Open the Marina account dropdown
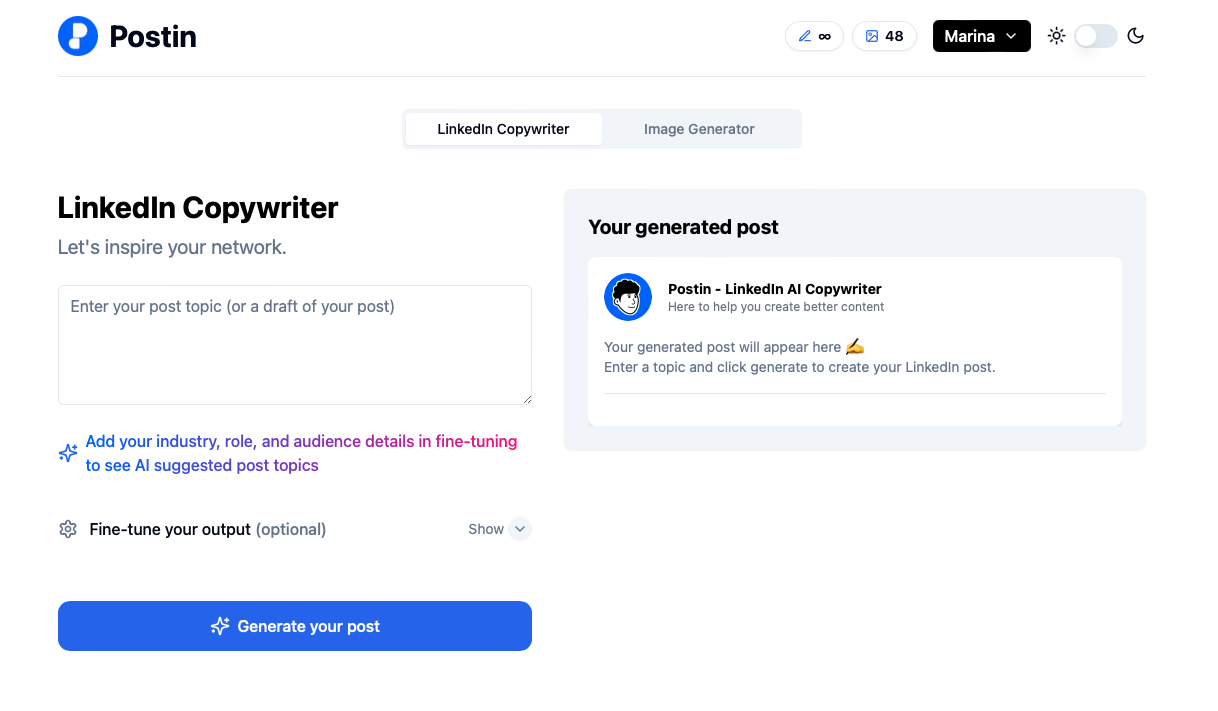This screenshot has width=1218, height=711. click(981, 36)
